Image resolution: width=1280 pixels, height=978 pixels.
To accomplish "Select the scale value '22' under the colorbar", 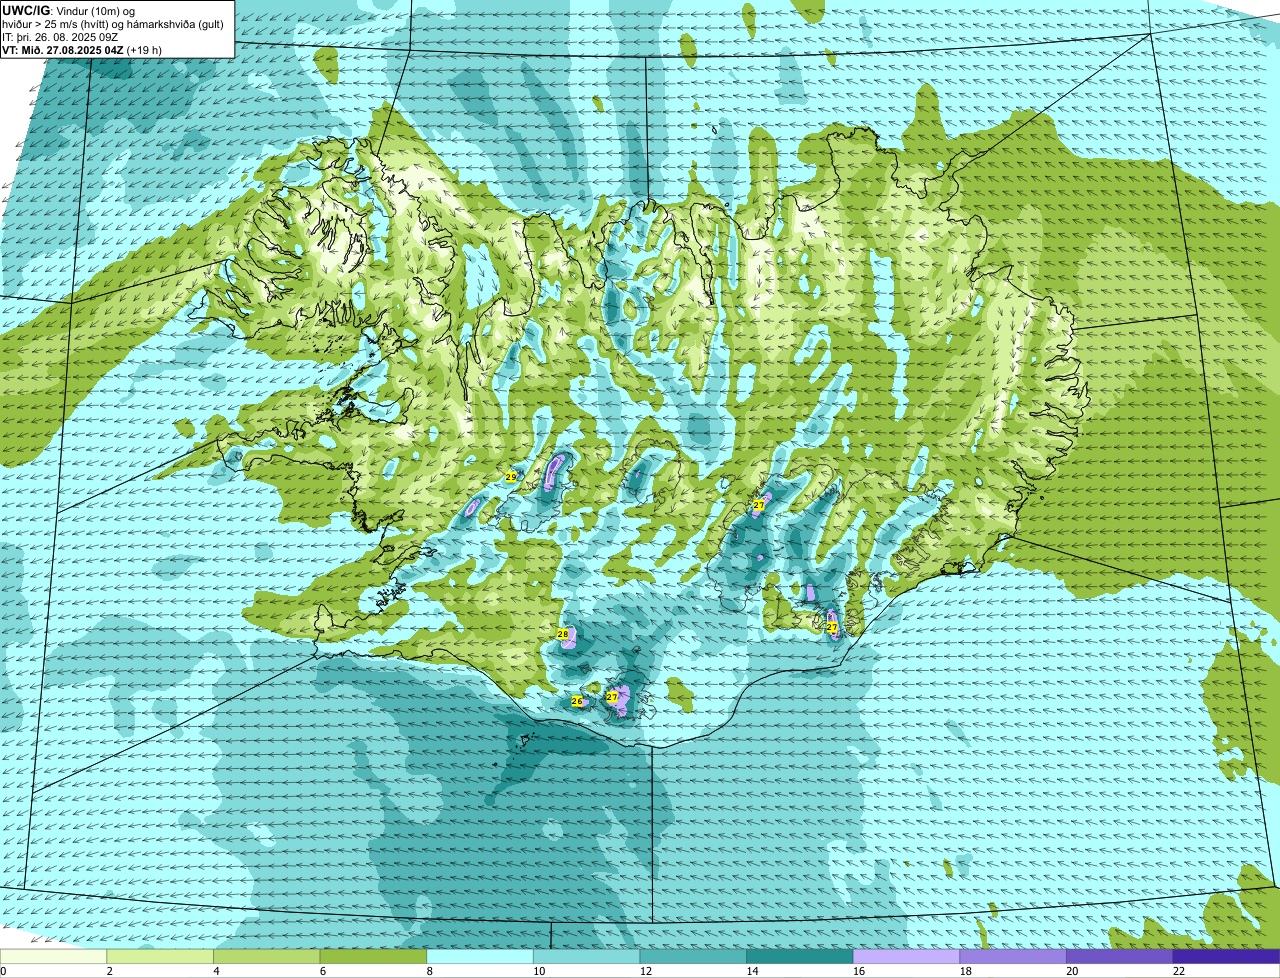I will [1178, 971].
